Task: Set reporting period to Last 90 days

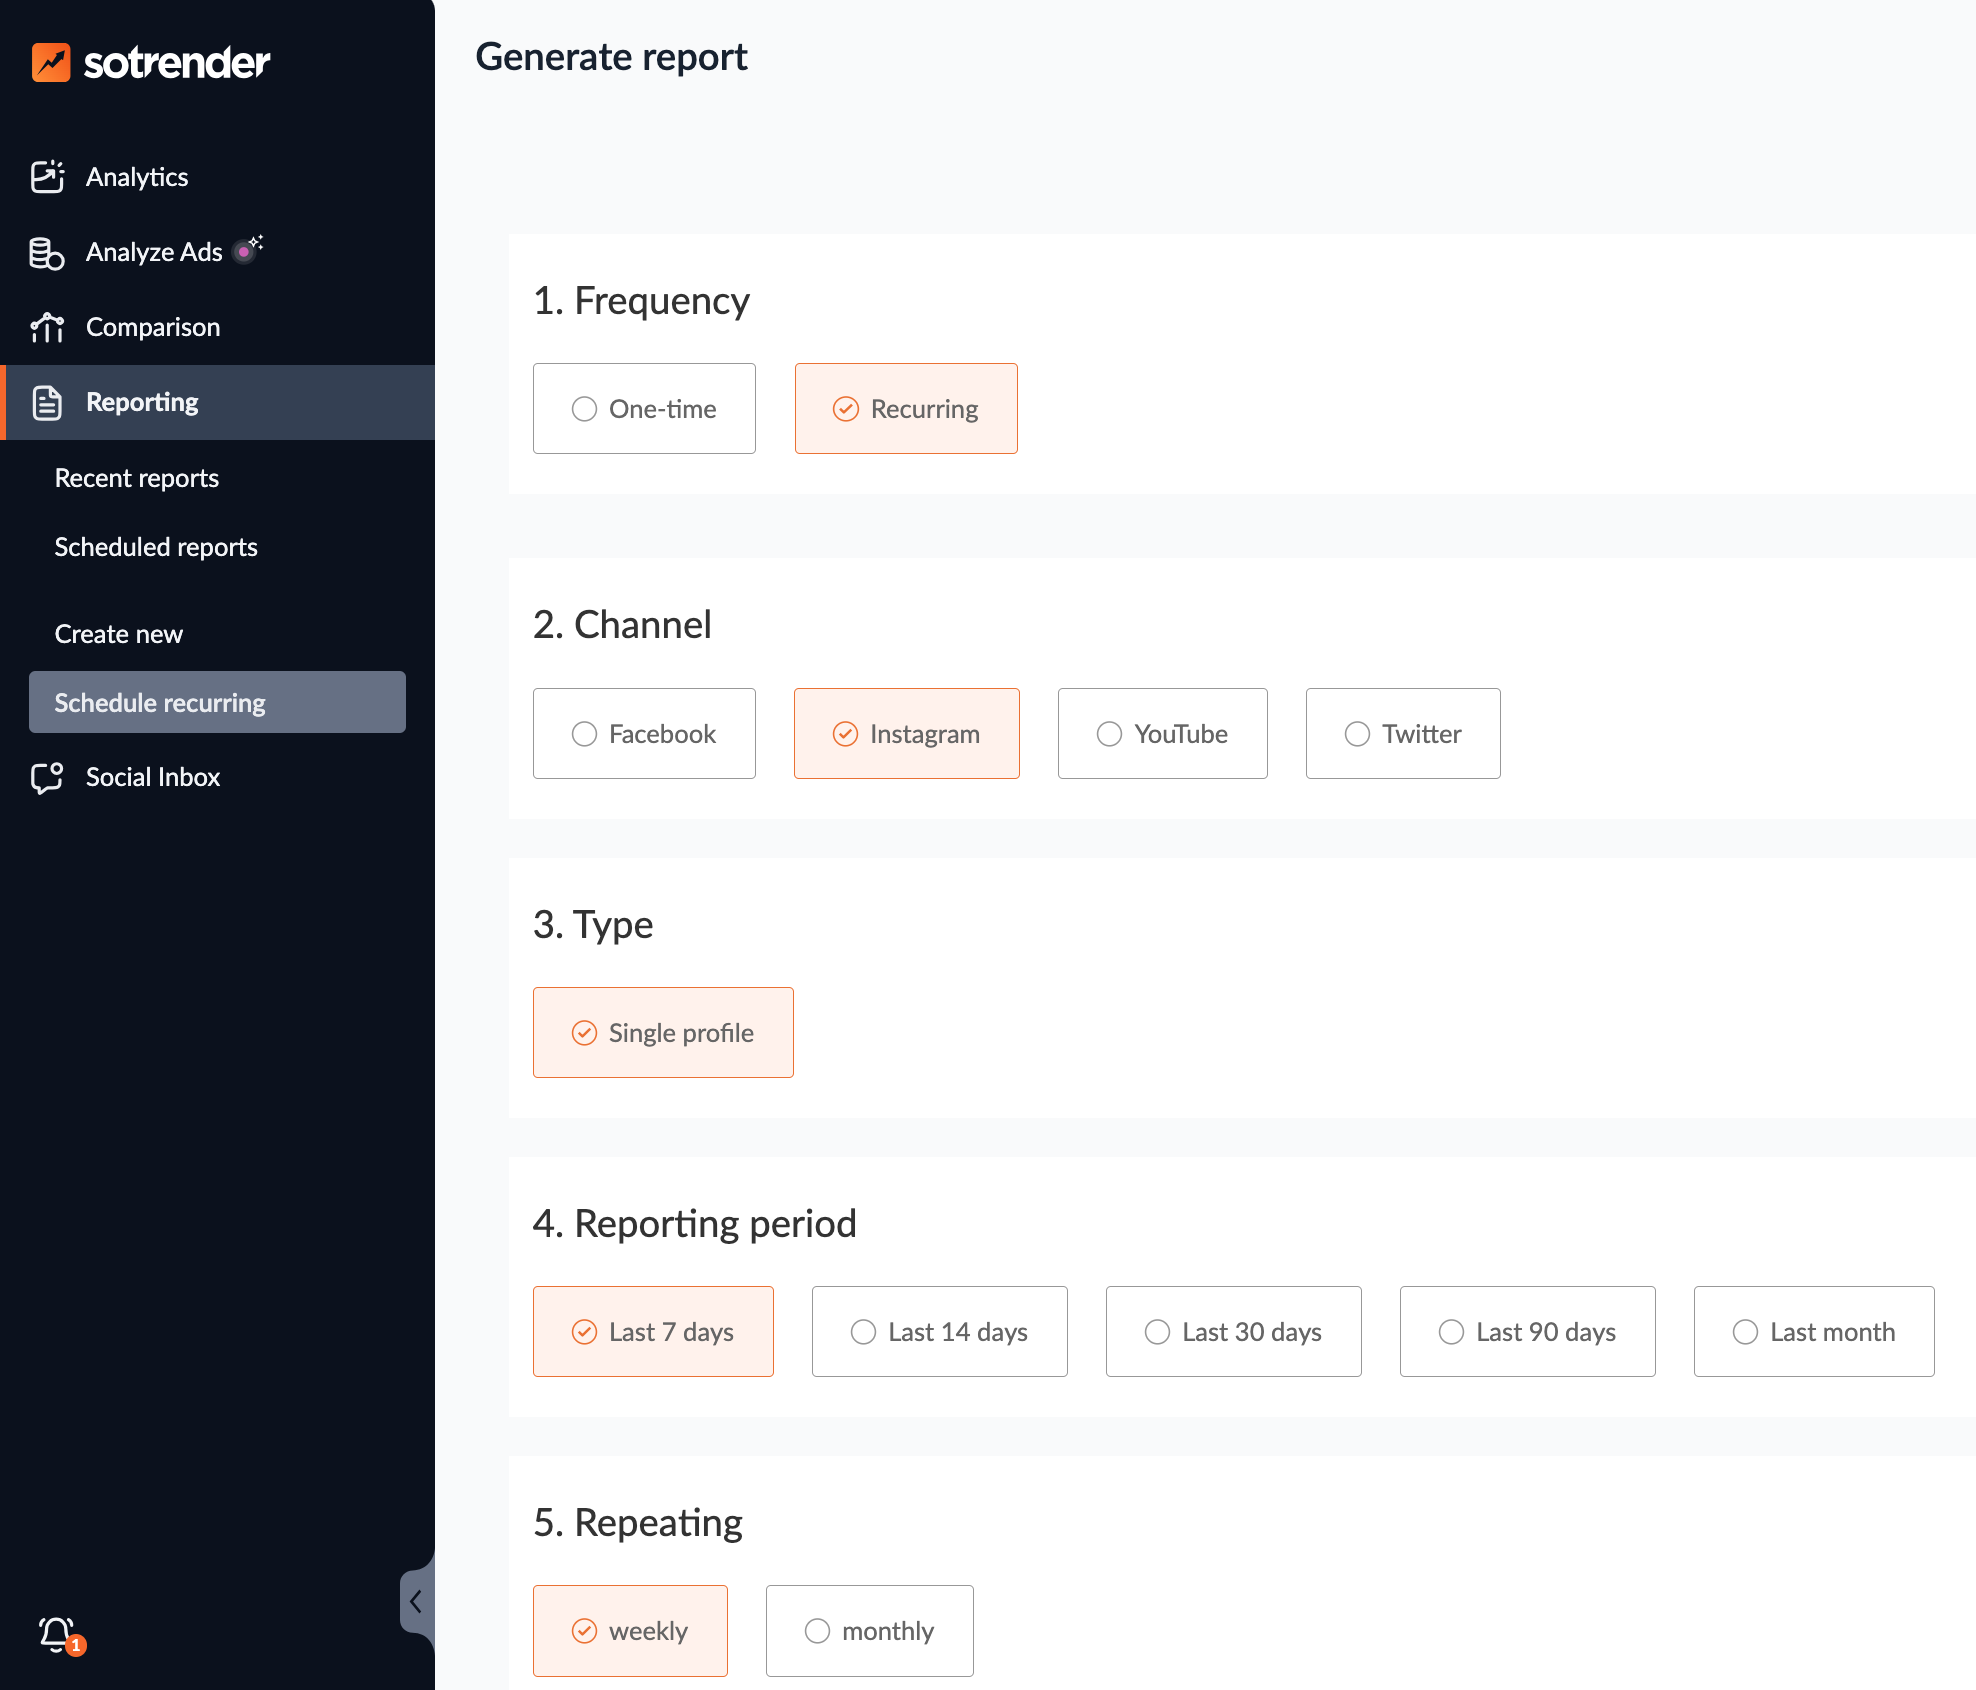Action: tap(1528, 1332)
